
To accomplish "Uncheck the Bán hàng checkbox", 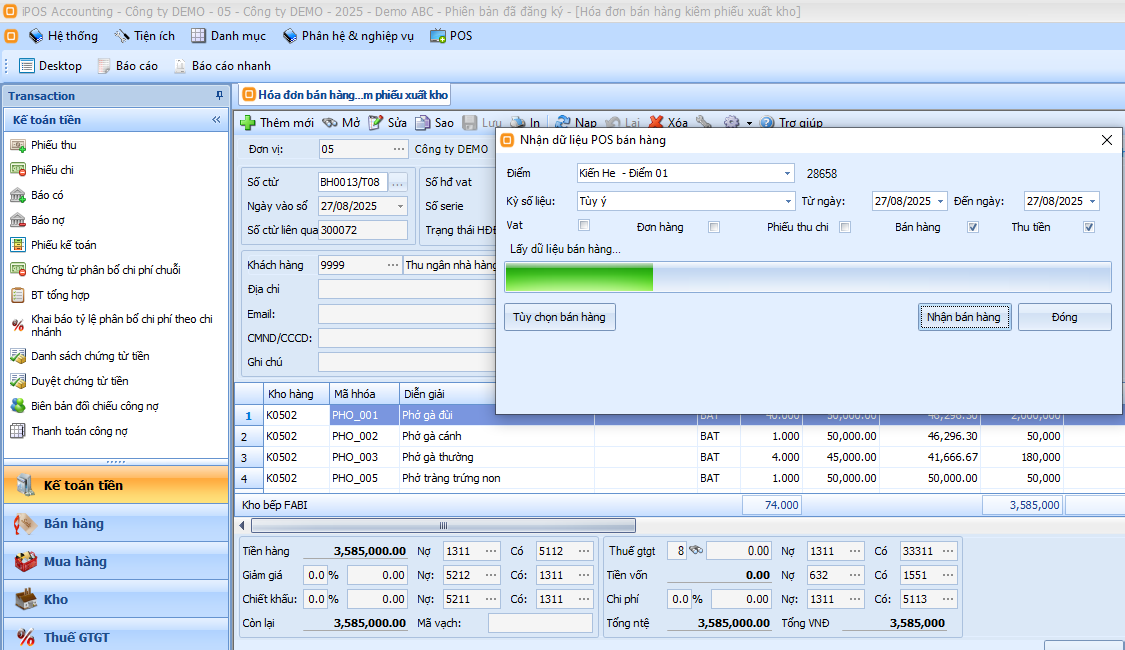I will (973, 227).
